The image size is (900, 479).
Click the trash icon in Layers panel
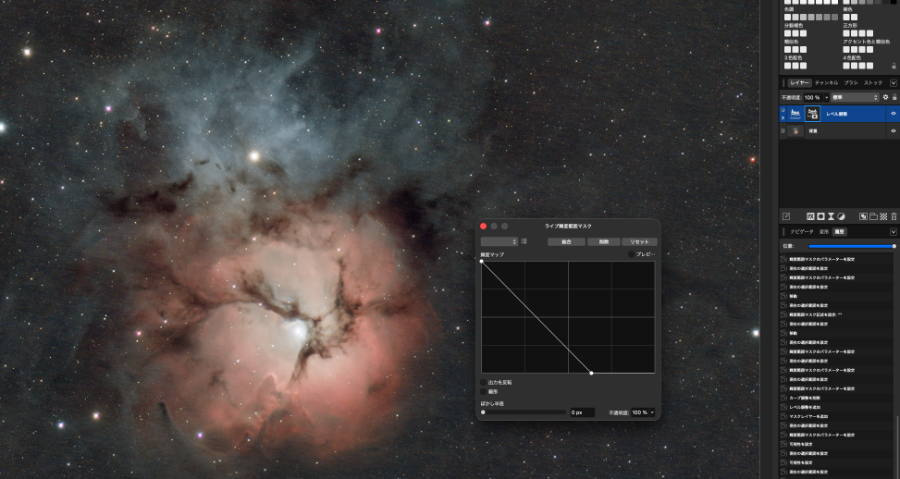tap(893, 216)
